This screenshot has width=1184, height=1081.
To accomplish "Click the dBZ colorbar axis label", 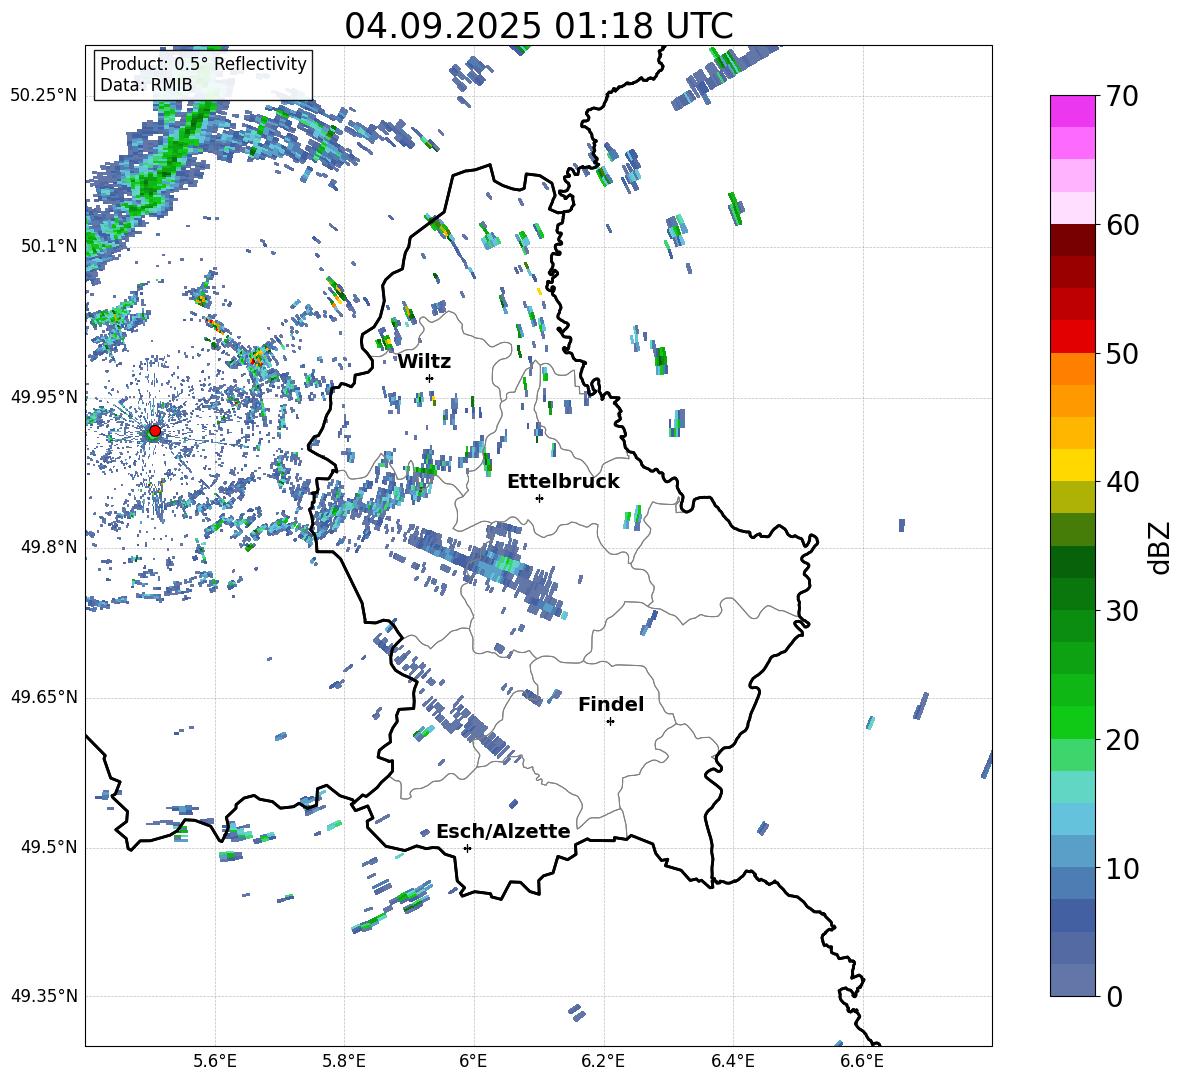I will 1159,547.
